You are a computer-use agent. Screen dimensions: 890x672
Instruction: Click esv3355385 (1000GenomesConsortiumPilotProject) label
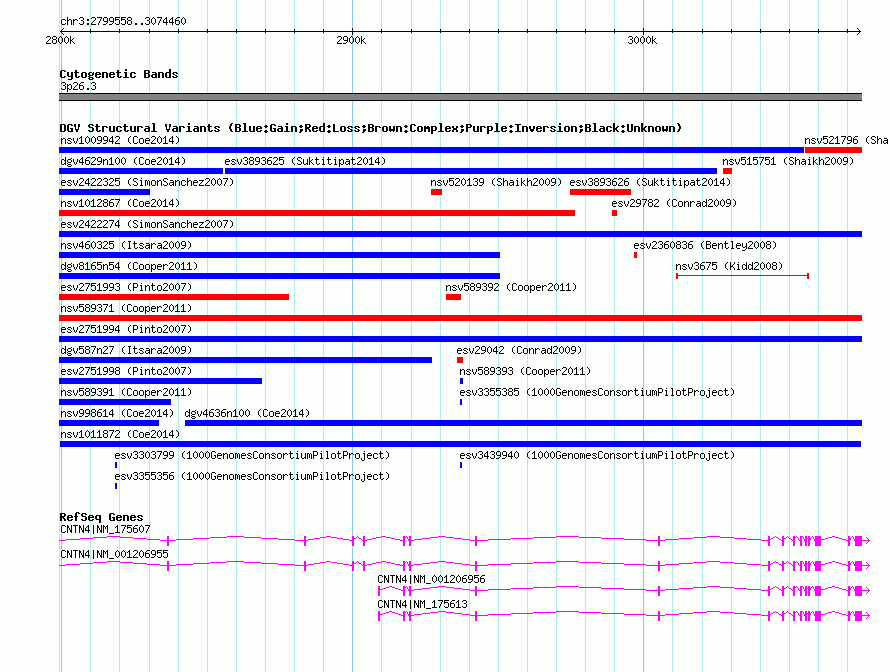(x=597, y=392)
